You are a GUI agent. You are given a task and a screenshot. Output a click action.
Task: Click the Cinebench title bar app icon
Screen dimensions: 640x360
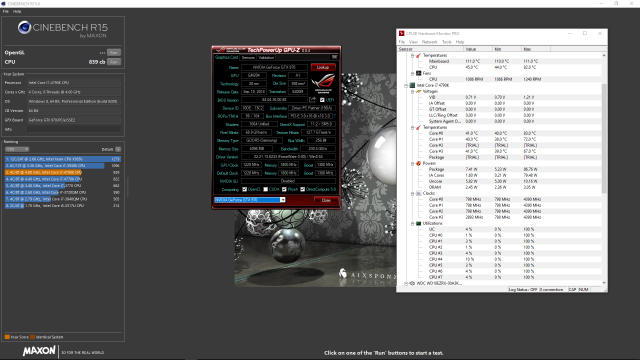click(x=3, y=4)
